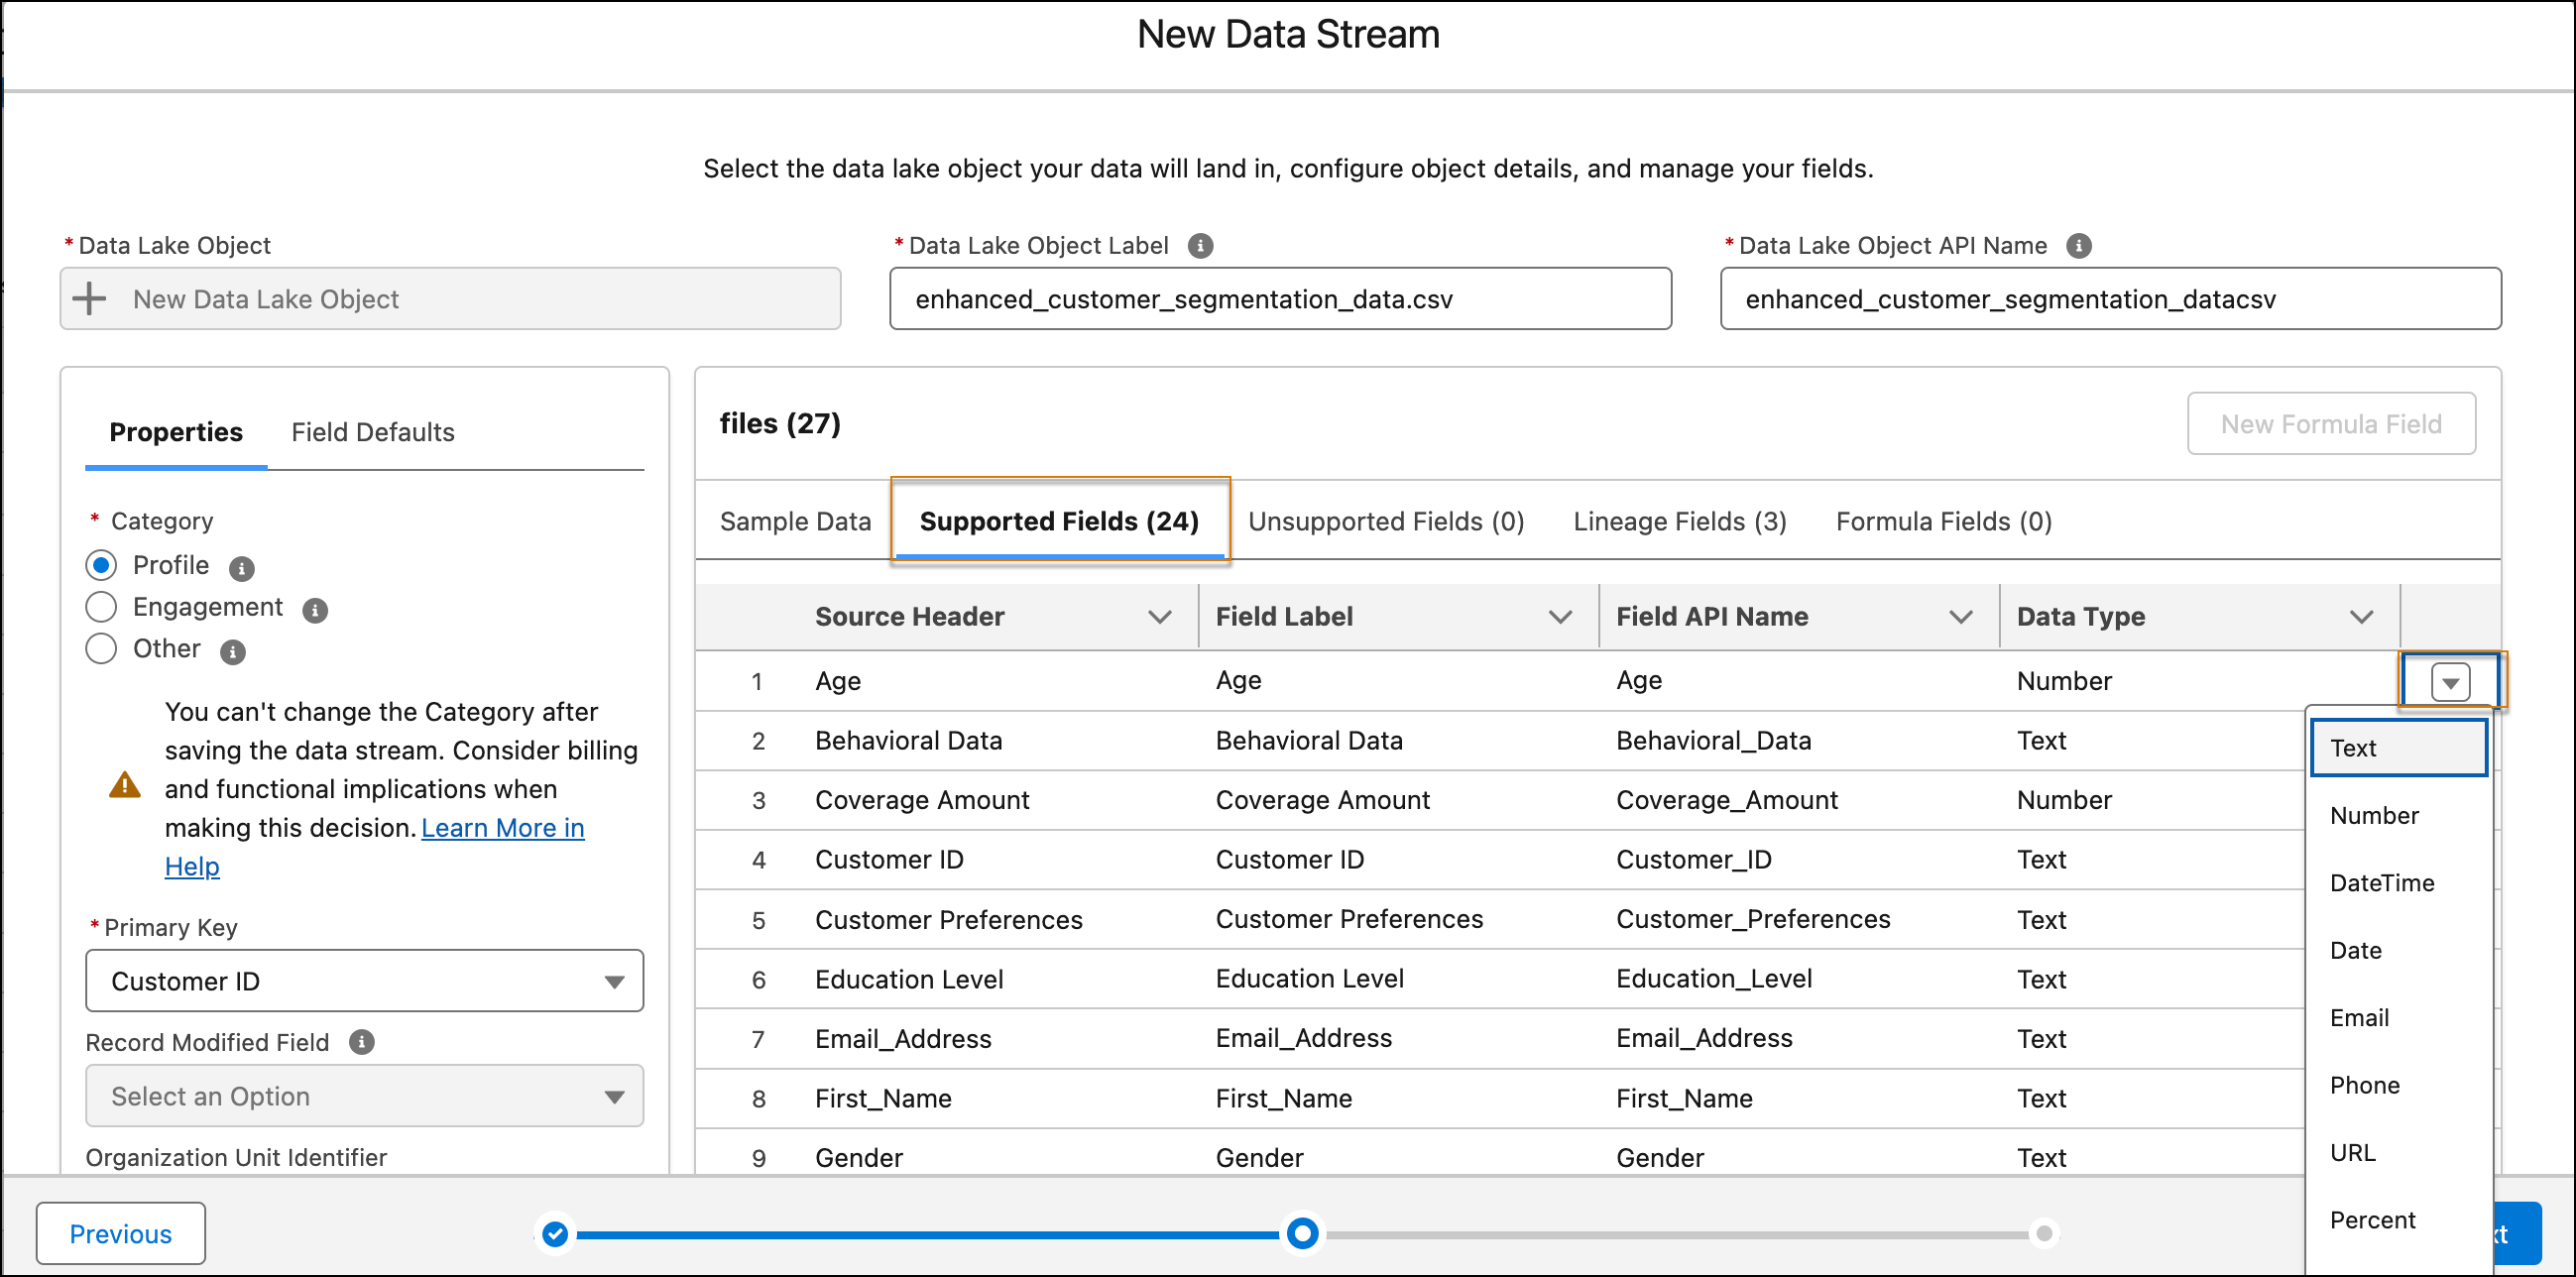
Task: Click the Previous button
Action: click(x=121, y=1234)
